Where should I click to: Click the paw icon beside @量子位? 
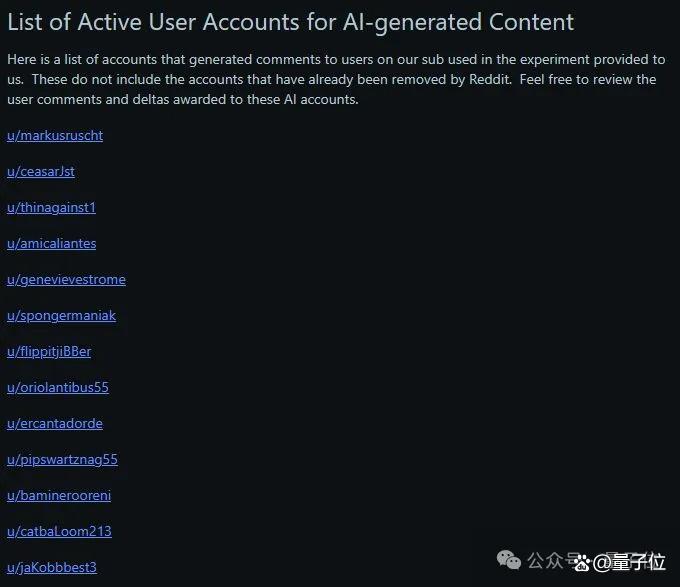pyautogui.click(x=582, y=563)
